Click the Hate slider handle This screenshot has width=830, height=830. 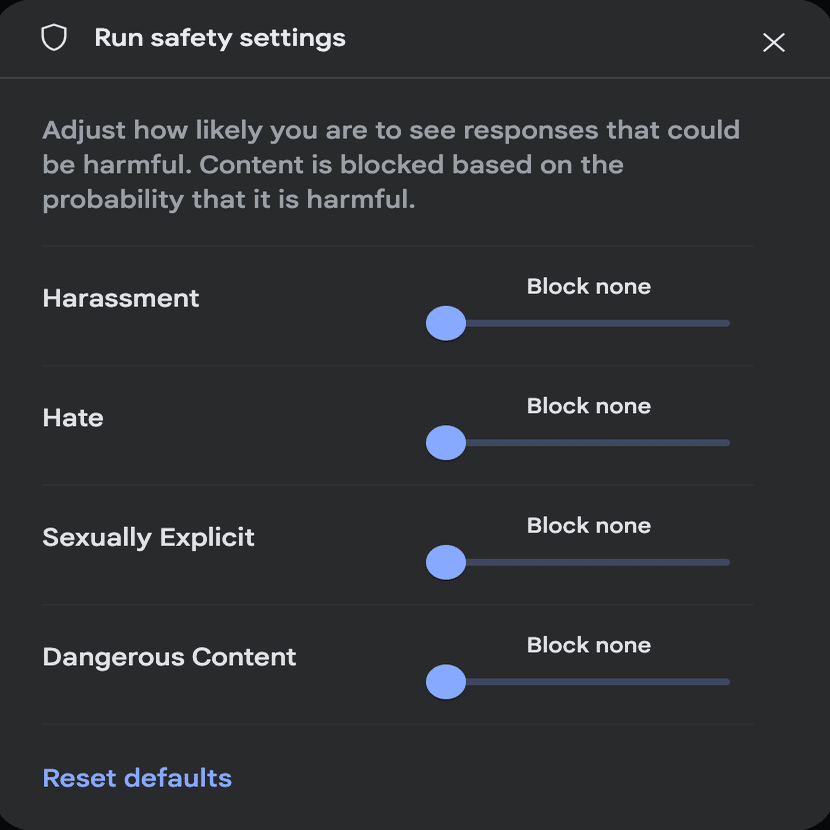446,443
